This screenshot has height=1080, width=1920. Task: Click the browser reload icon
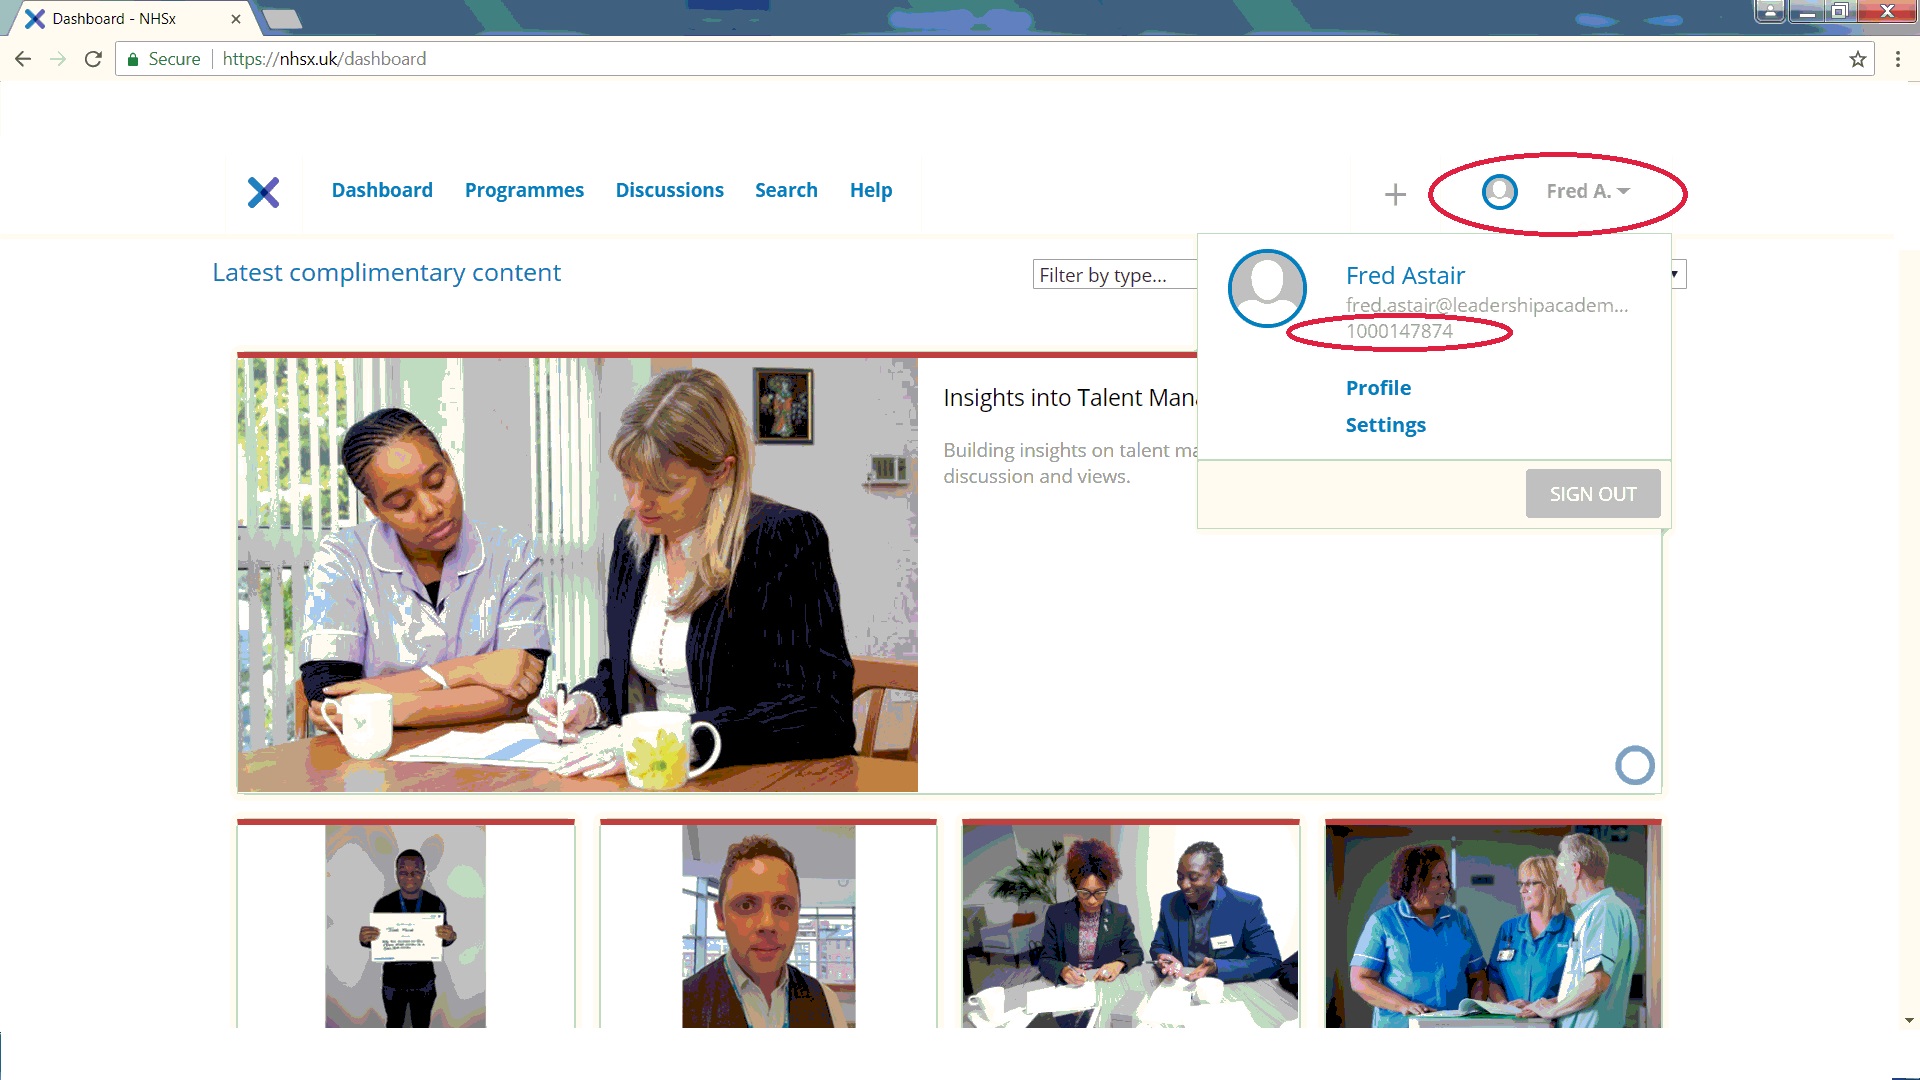click(x=93, y=59)
